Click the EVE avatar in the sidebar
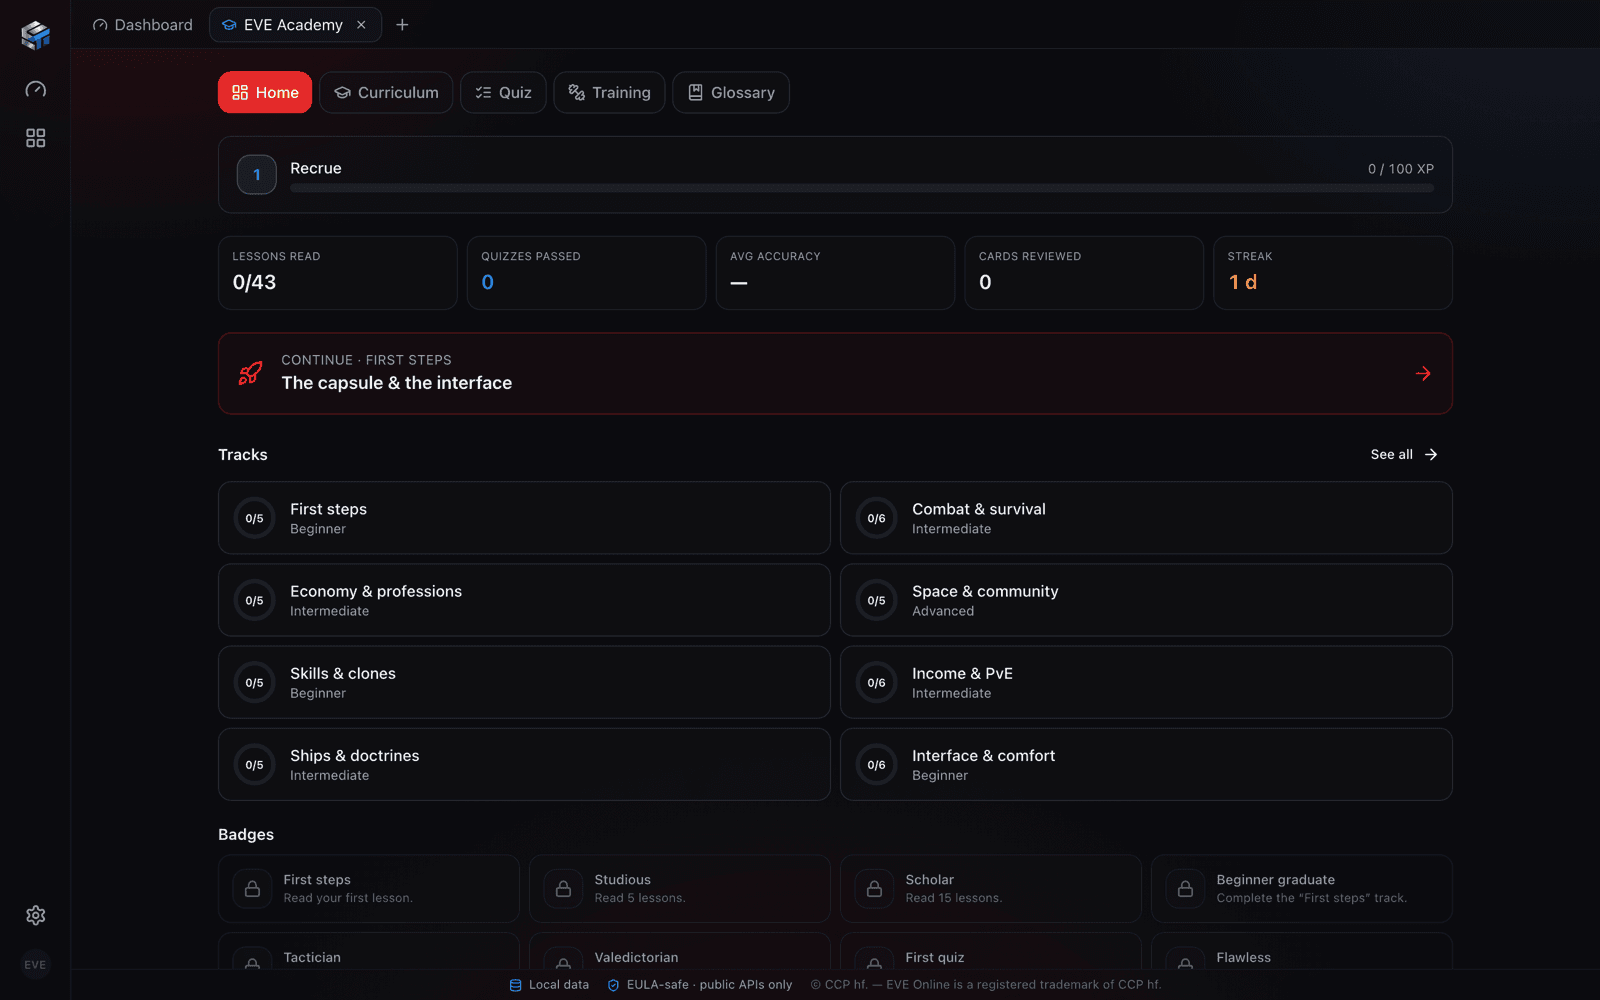1600x1000 pixels. coord(35,965)
